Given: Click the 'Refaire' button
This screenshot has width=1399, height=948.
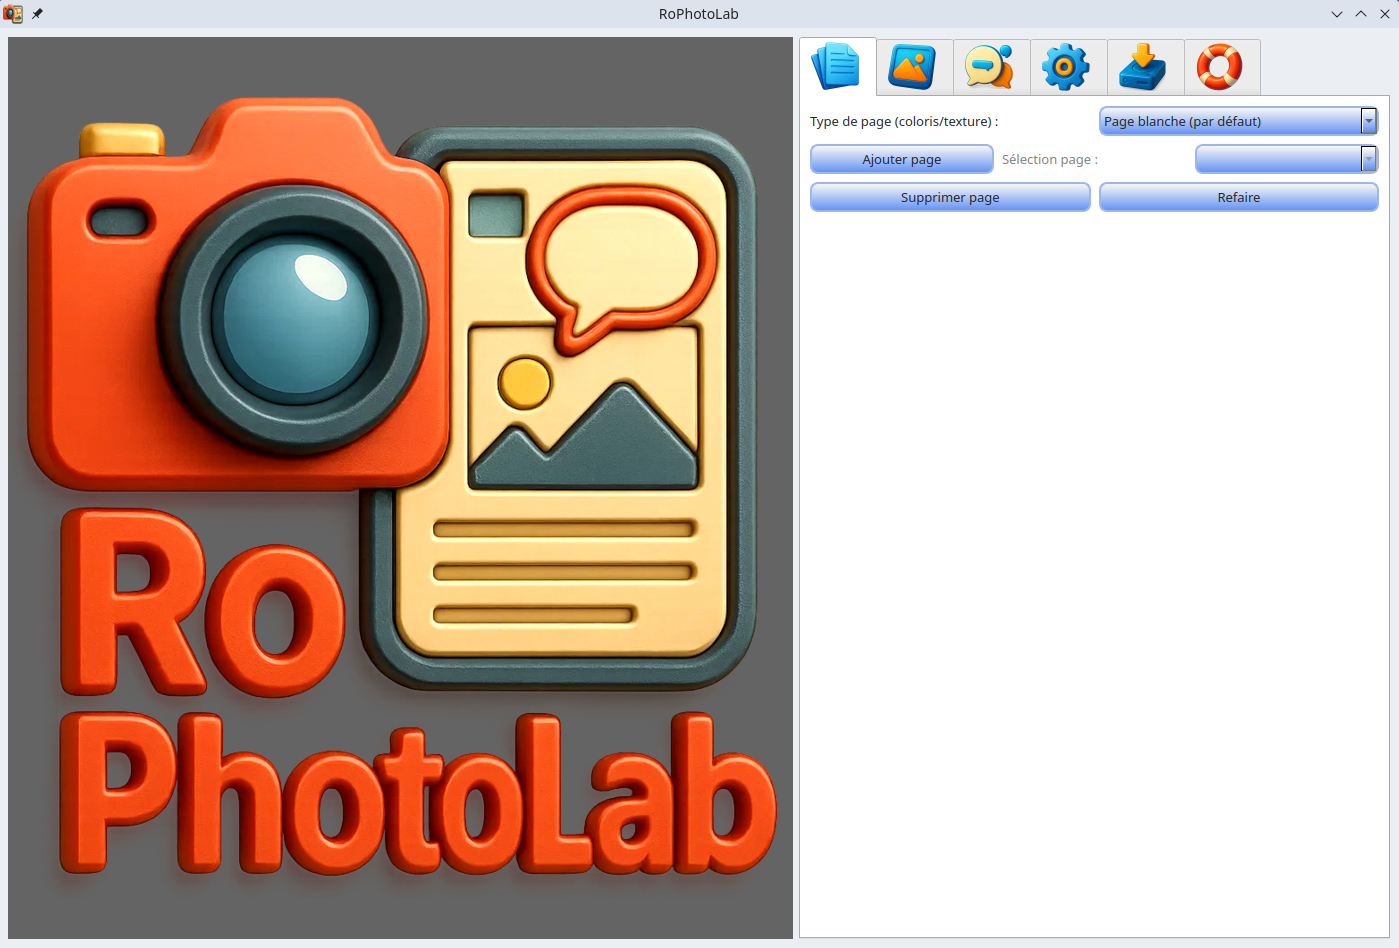Looking at the screenshot, I should click(x=1238, y=197).
